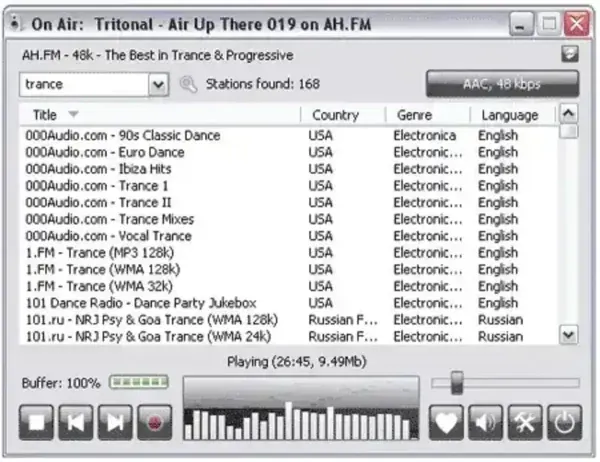The width and height of the screenshot is (600, 462).
Task: Click the green buffer progress indicator
Action: (139, 382)
